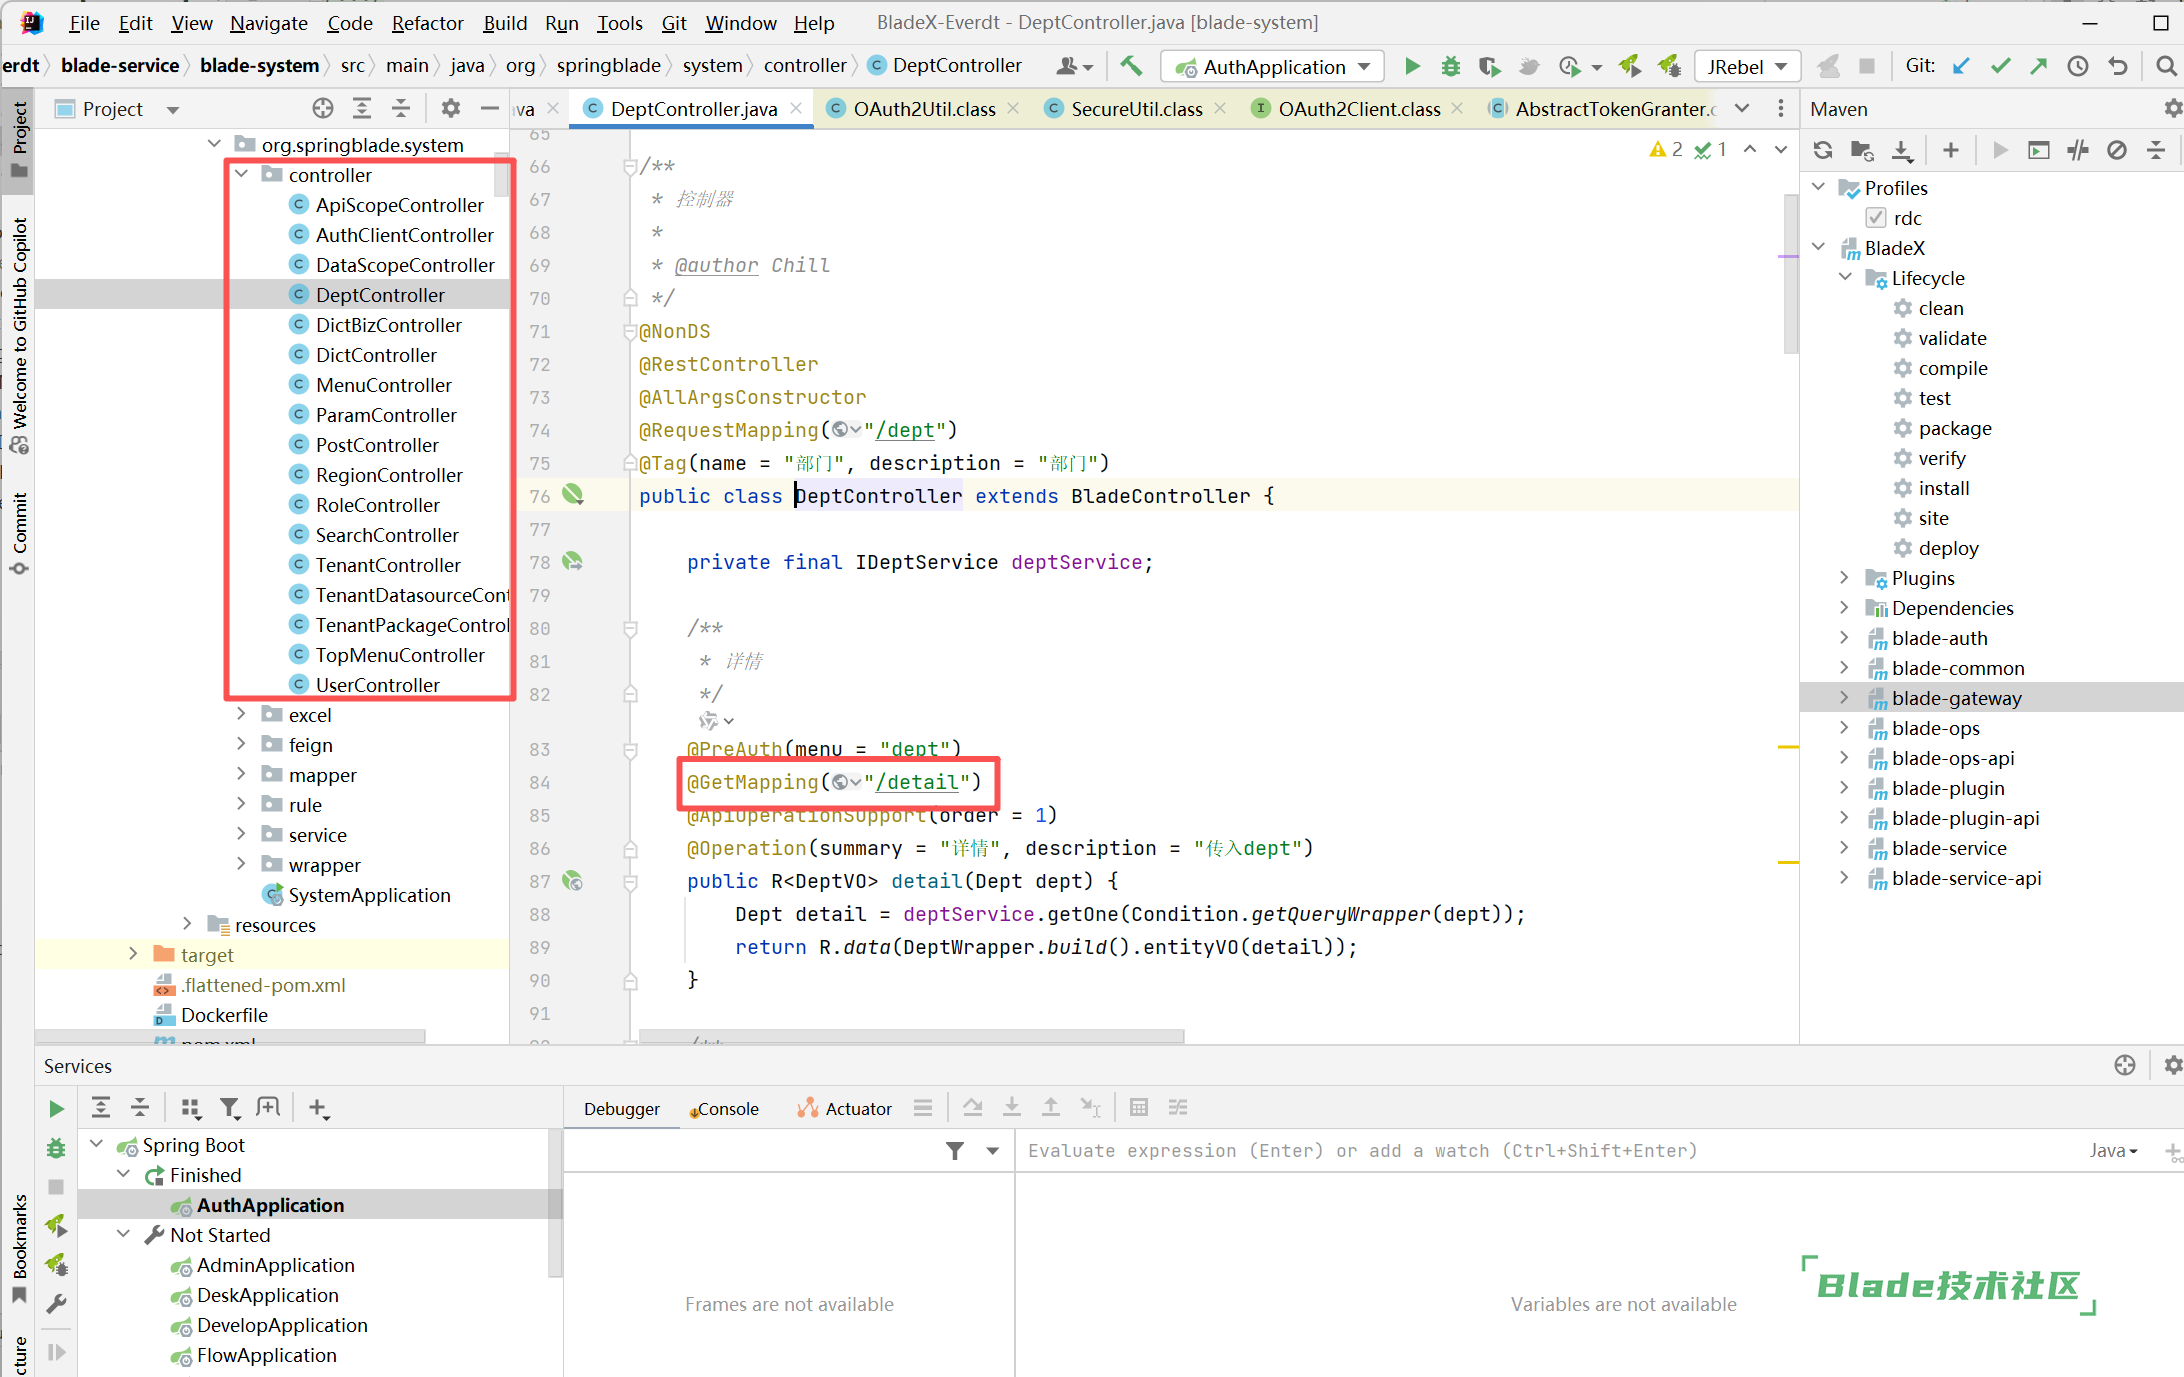Open Java language selector in evaluate field

[2114, 1151]
